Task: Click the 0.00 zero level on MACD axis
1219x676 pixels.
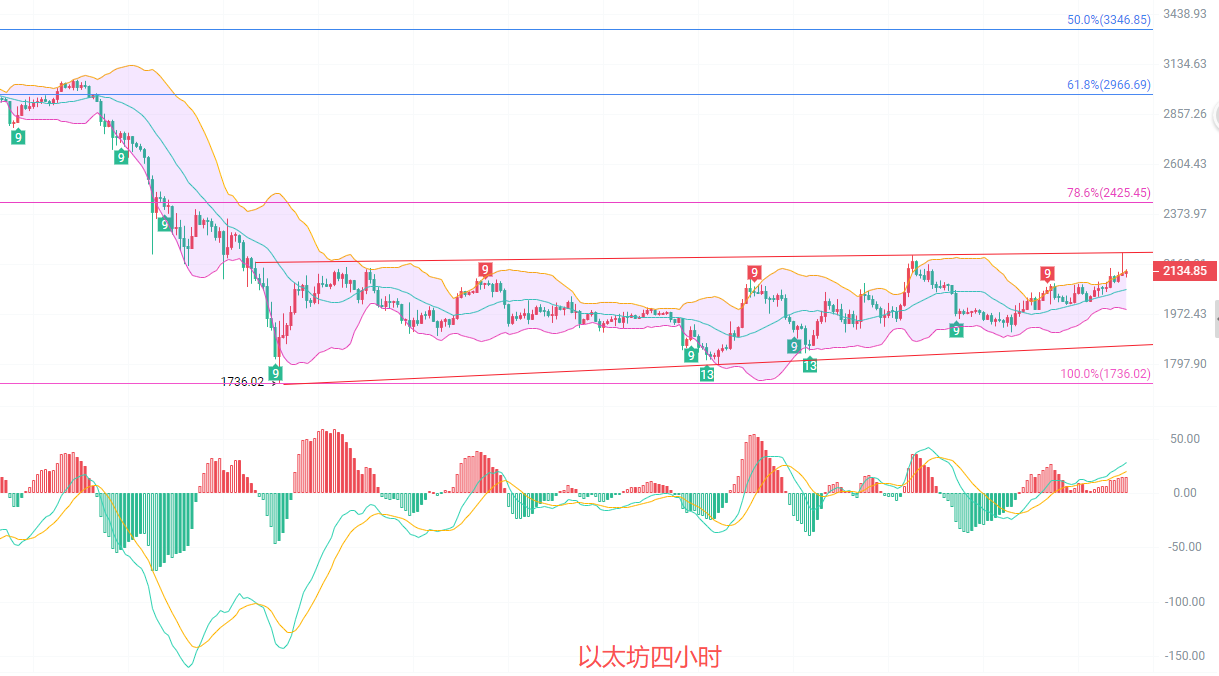Action: click(x=1185, y=493)
